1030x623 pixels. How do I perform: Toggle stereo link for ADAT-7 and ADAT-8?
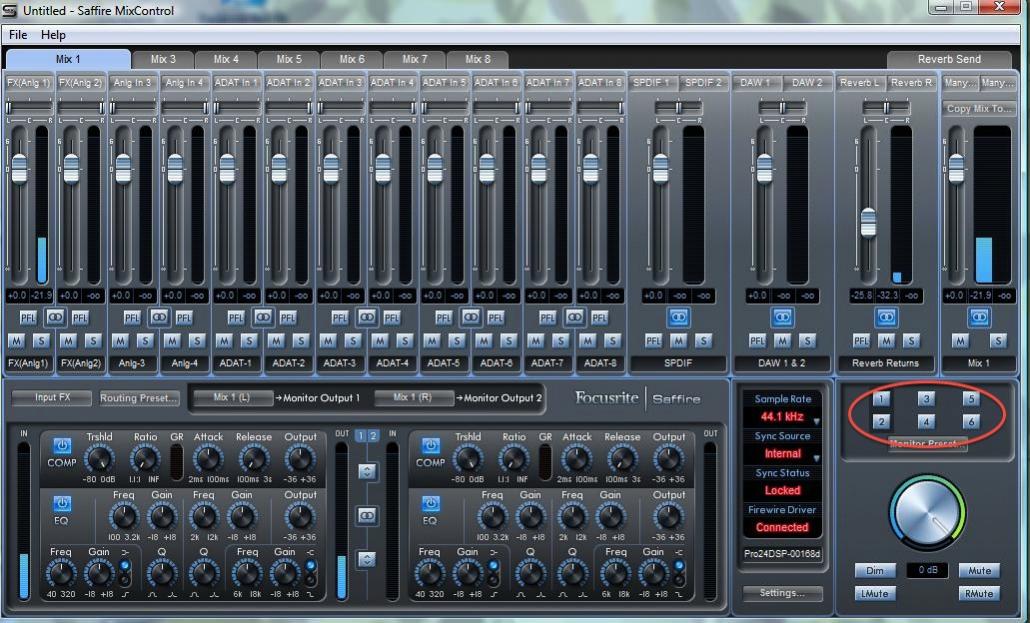click(x=573, y=317)
